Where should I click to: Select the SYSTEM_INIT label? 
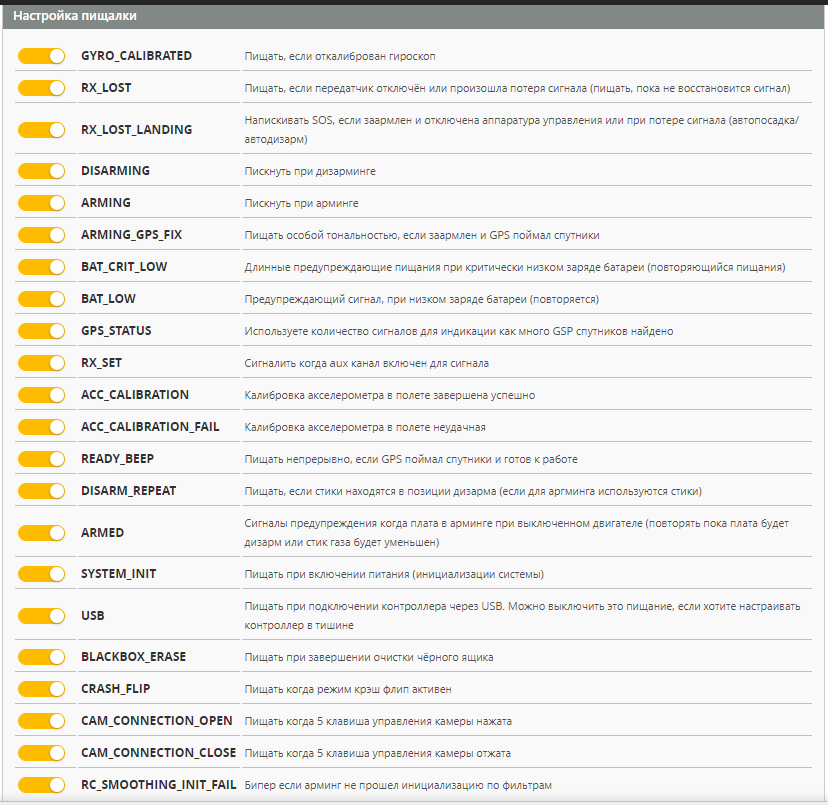(118, 574)
